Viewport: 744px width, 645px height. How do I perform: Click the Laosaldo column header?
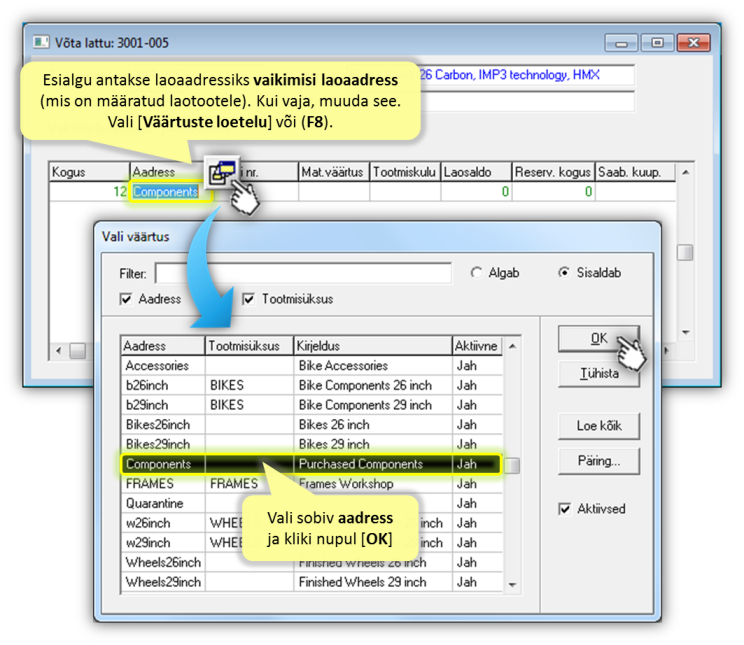(476, 172)
